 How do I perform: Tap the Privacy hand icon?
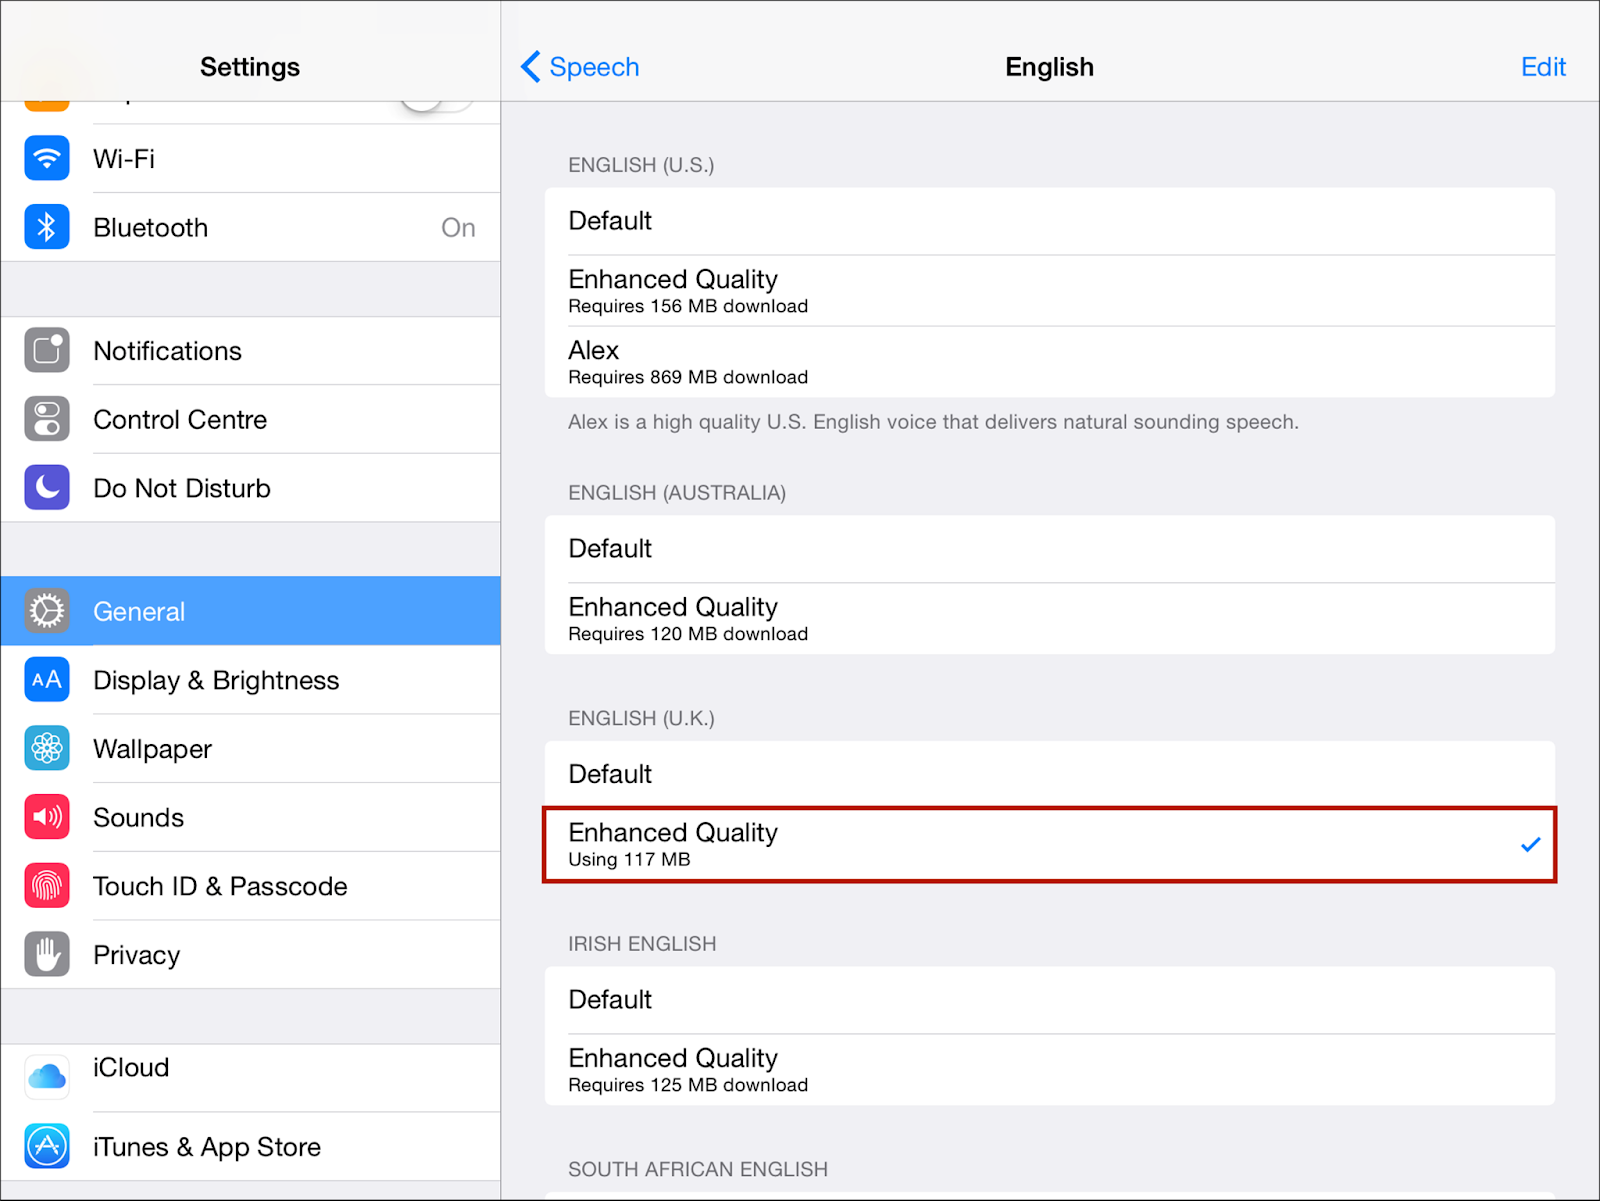click(x=47, y=955)
